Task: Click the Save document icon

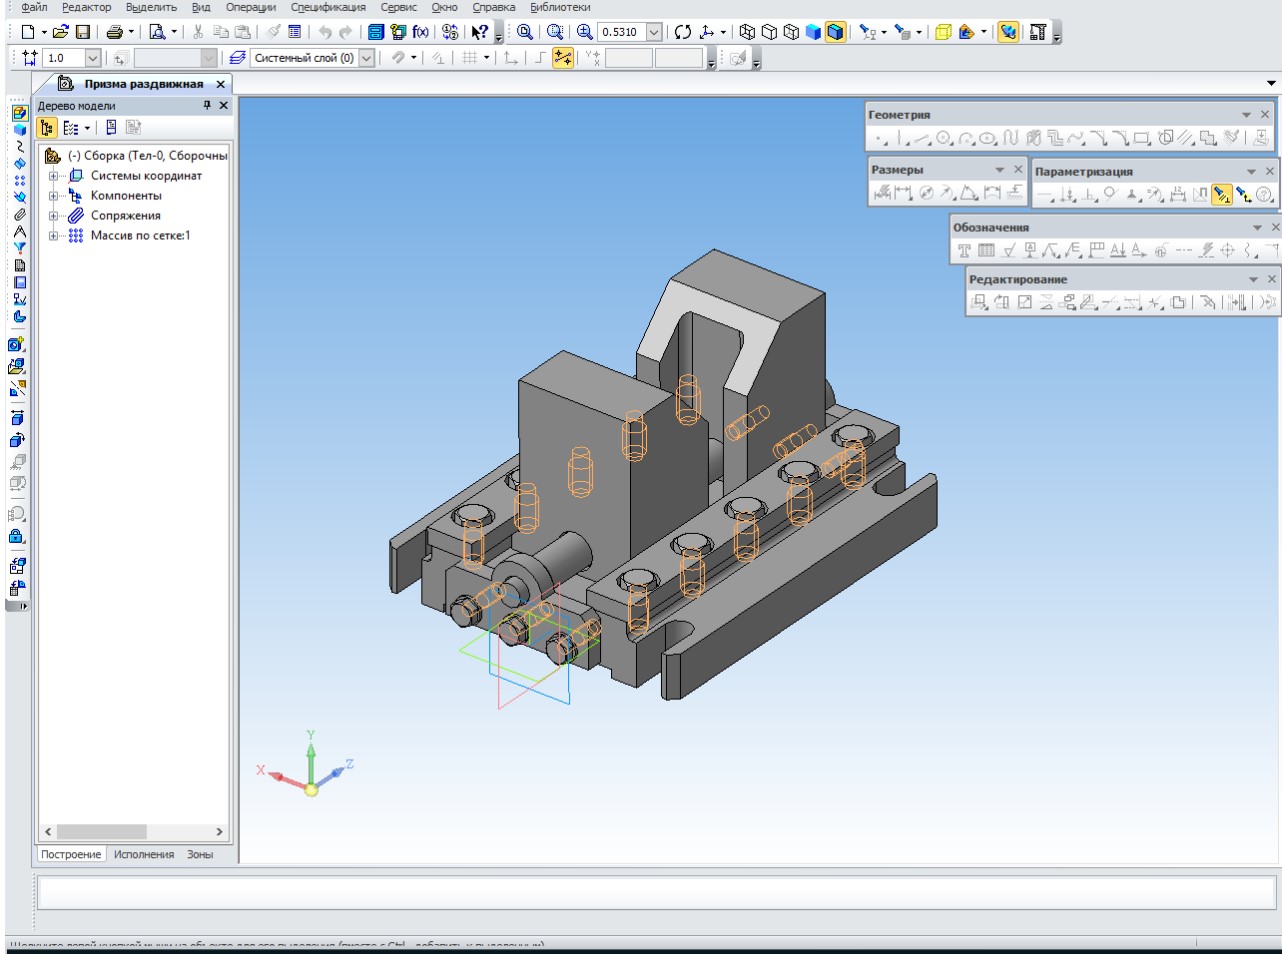Action: [83, 32]
